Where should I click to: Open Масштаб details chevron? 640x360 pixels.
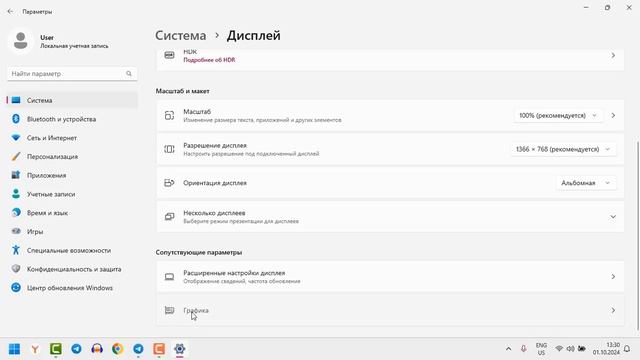click(613, 116)
